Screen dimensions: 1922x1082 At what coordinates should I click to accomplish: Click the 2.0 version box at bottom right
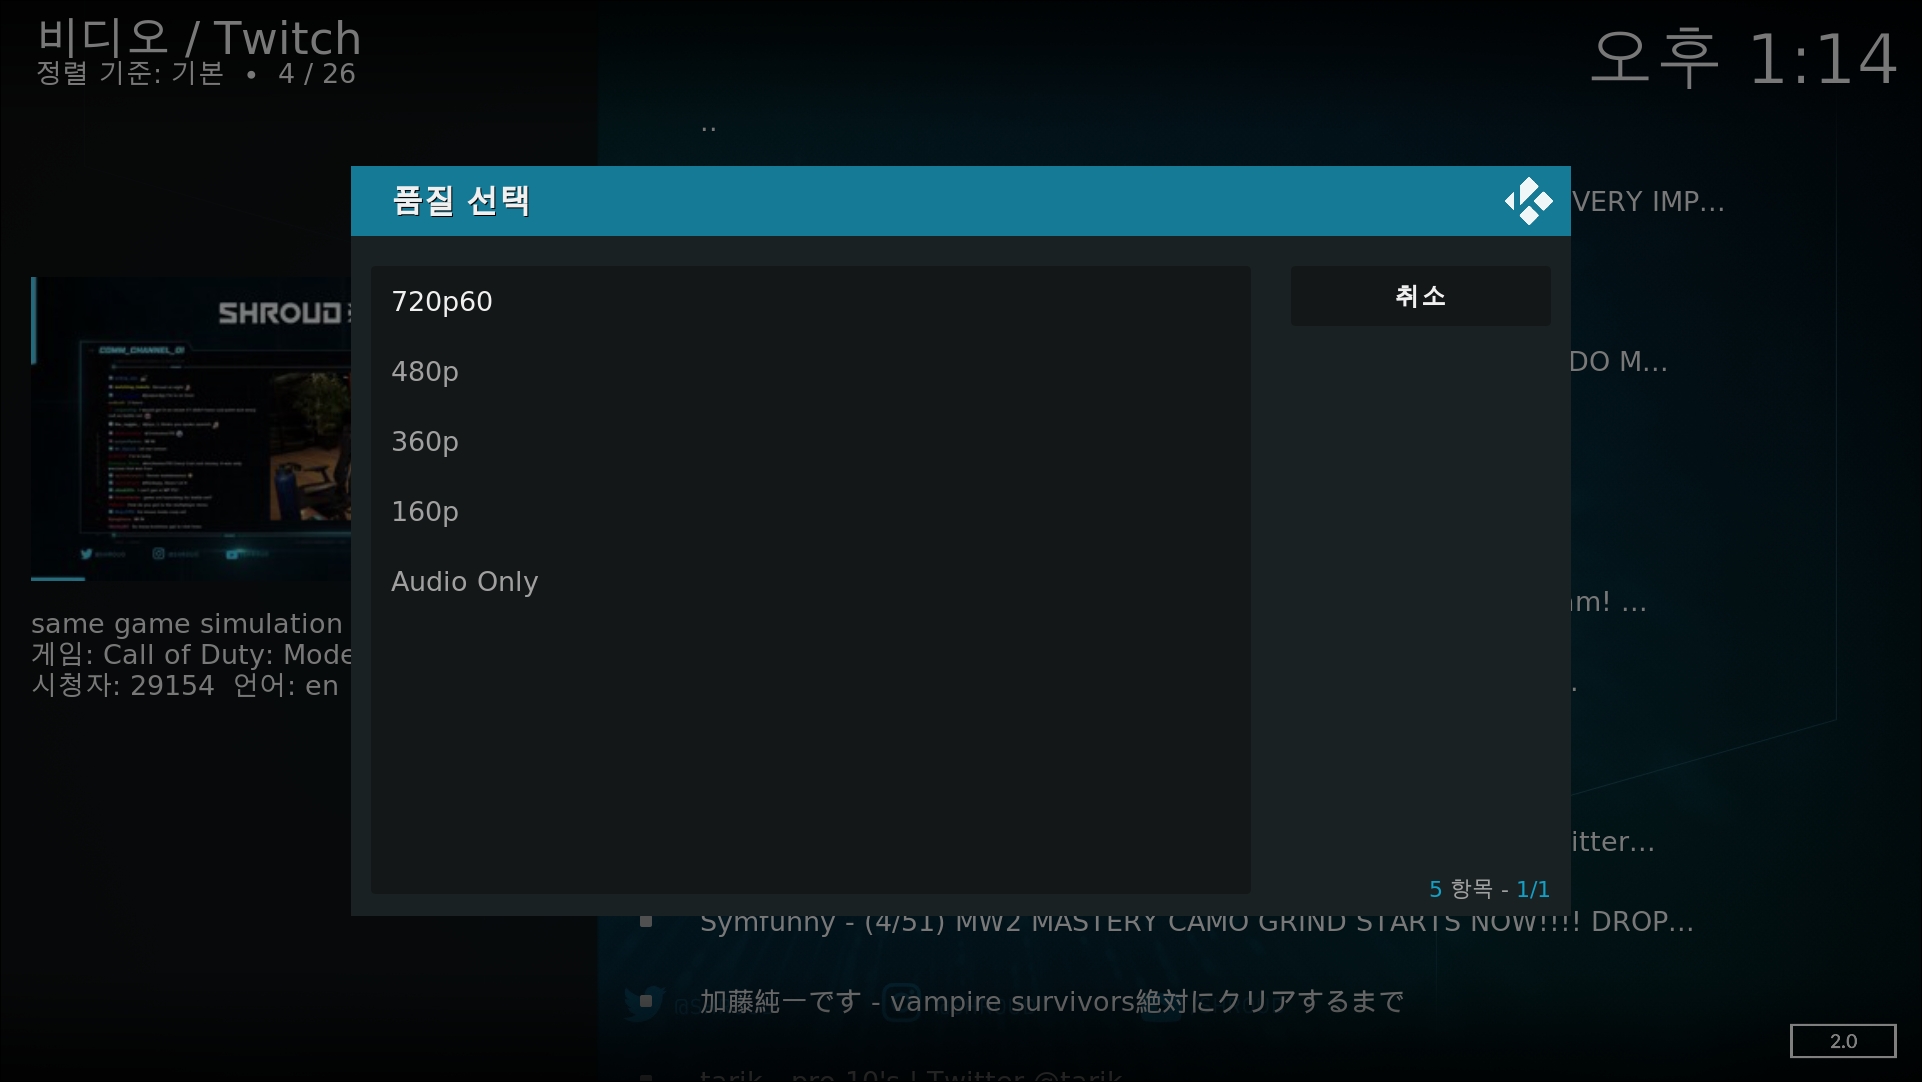[x=1842, y=1041]
